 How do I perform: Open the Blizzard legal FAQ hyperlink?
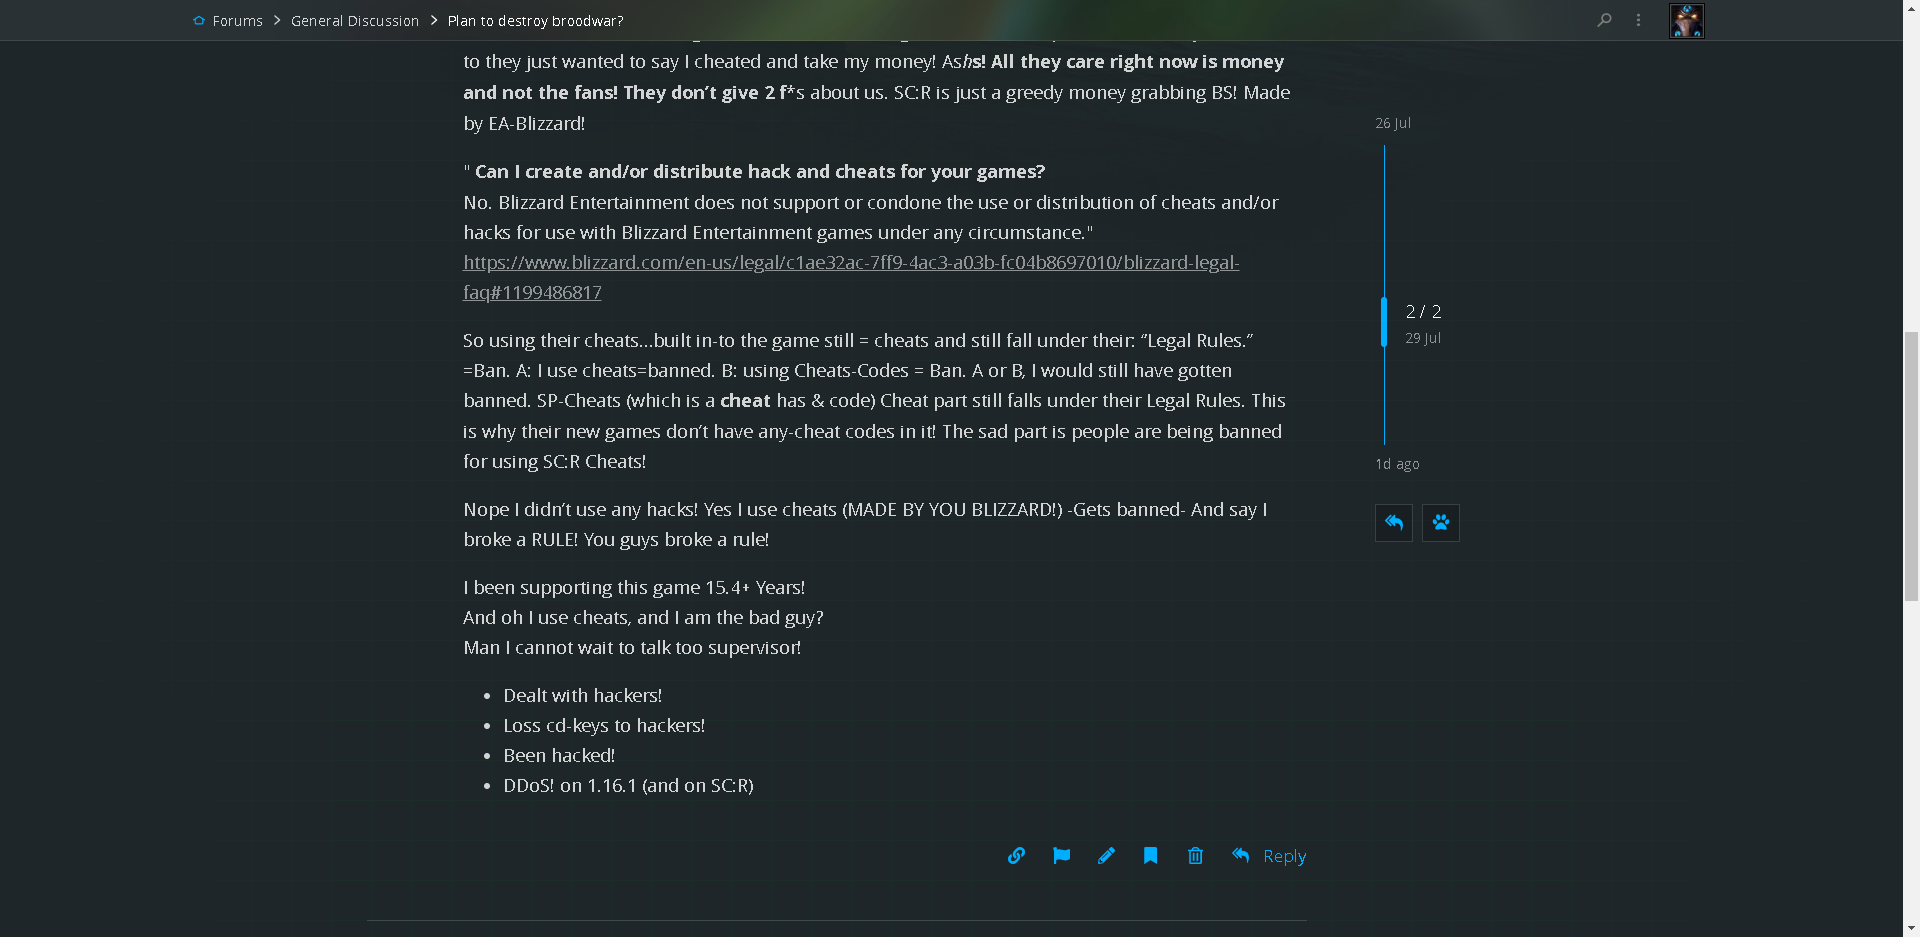pos(851,277)
